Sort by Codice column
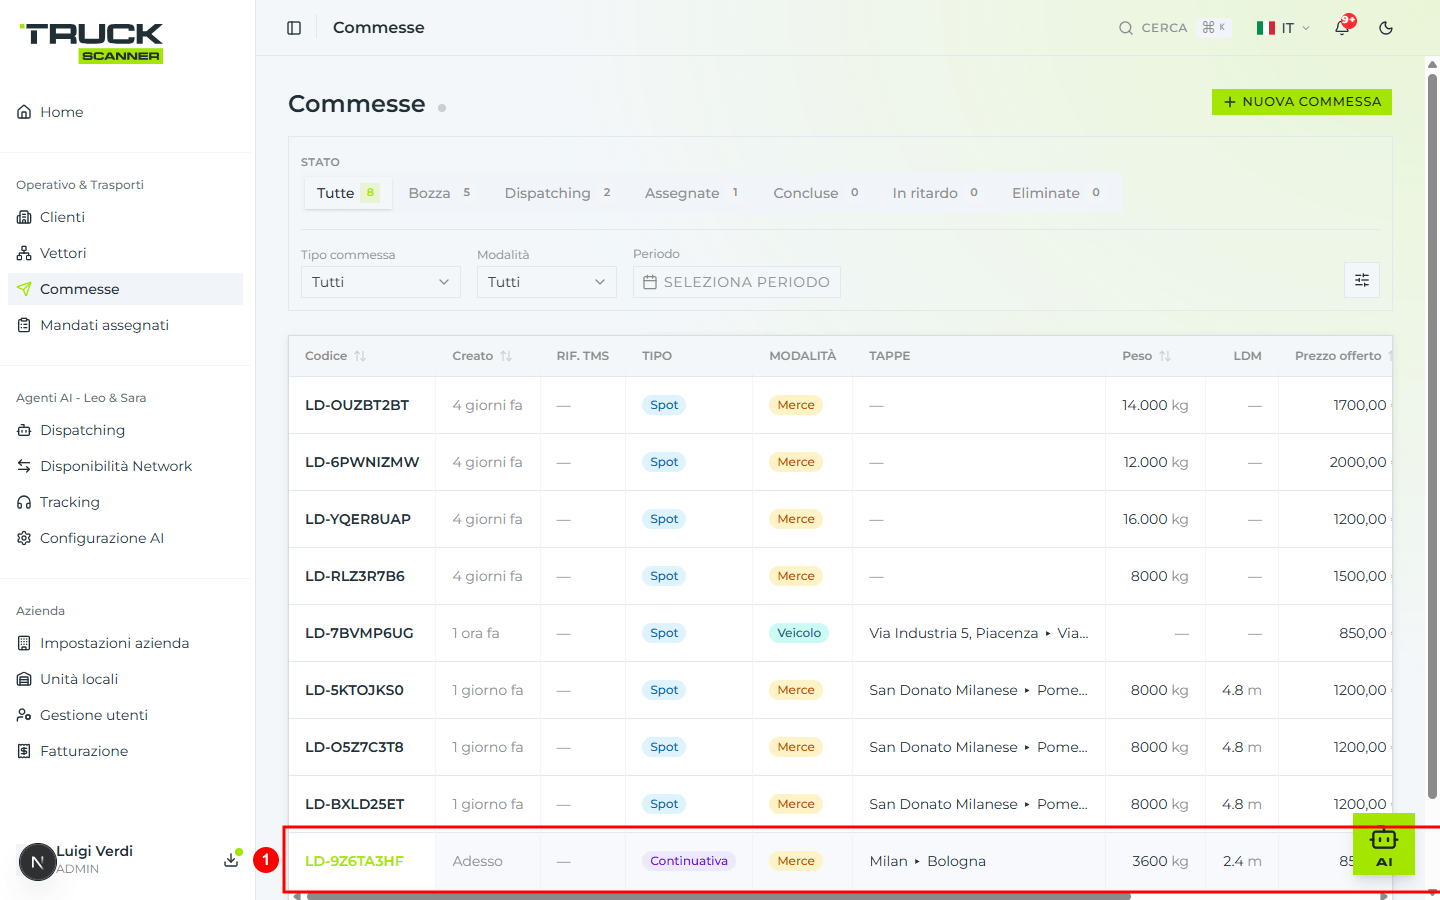 pyautogui.click(x=336, y=356)
